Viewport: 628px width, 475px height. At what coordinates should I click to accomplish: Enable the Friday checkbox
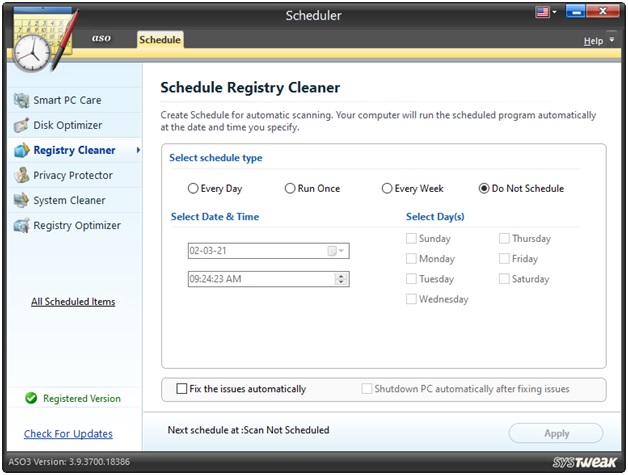pos(504,258)
